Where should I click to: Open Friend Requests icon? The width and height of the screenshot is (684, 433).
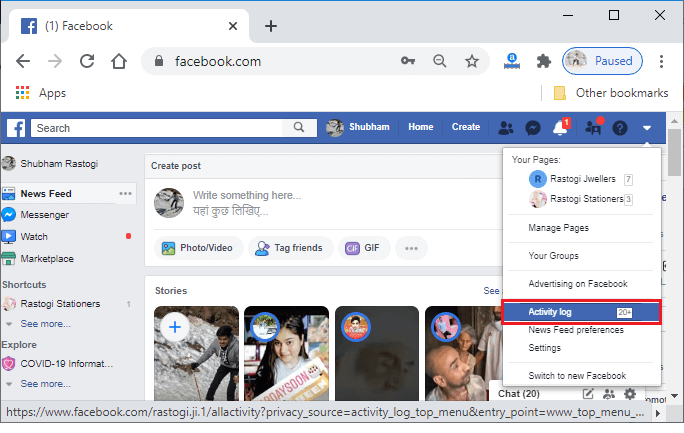506,128
